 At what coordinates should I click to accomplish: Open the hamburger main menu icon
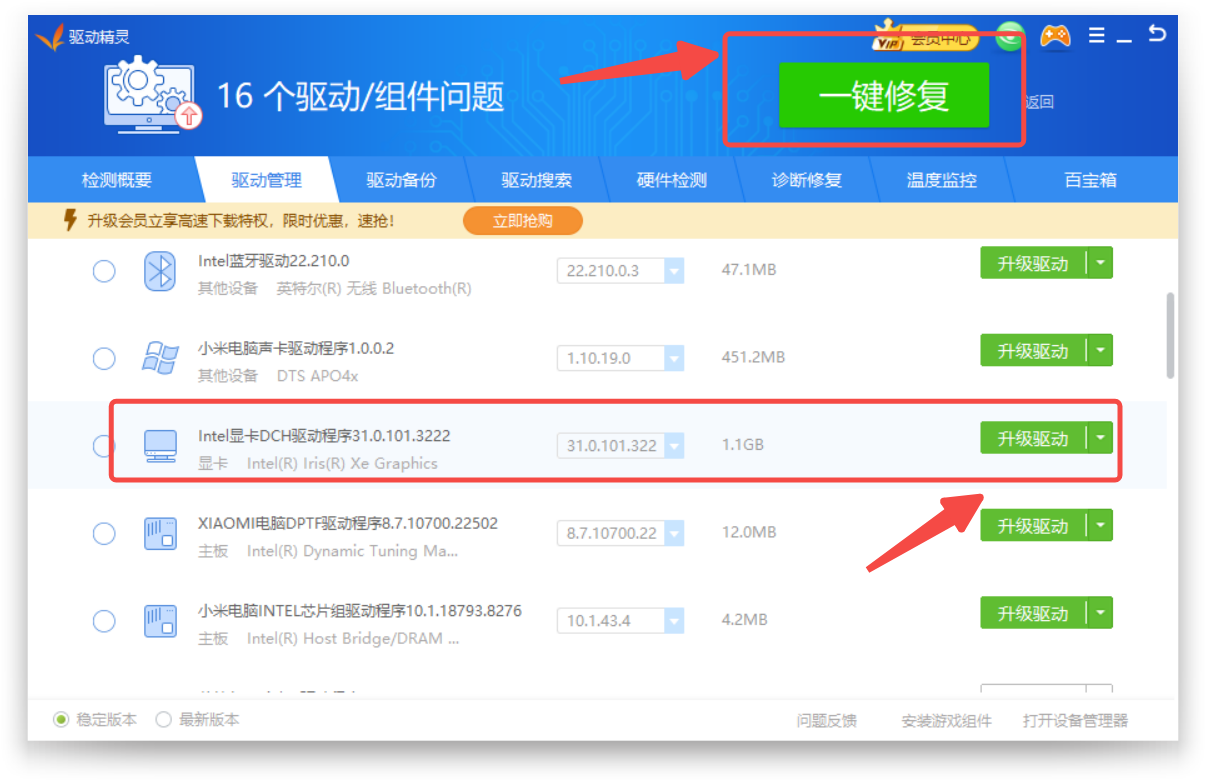pos(1096,36)
